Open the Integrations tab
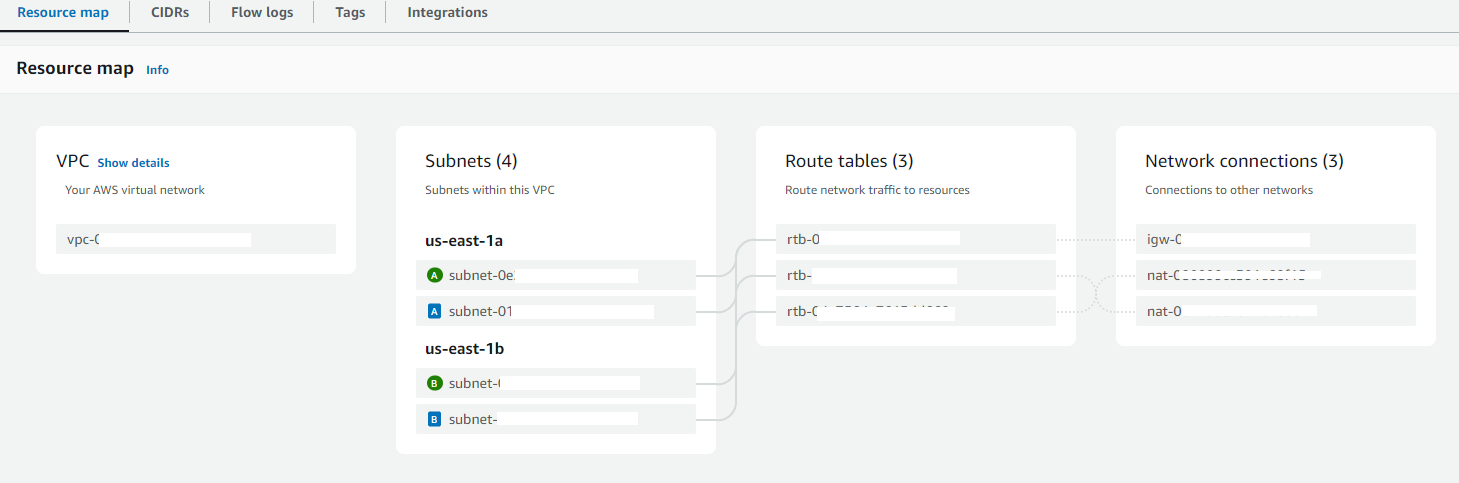This screenshot has width=1459, height=483. (x=447, y=13)
